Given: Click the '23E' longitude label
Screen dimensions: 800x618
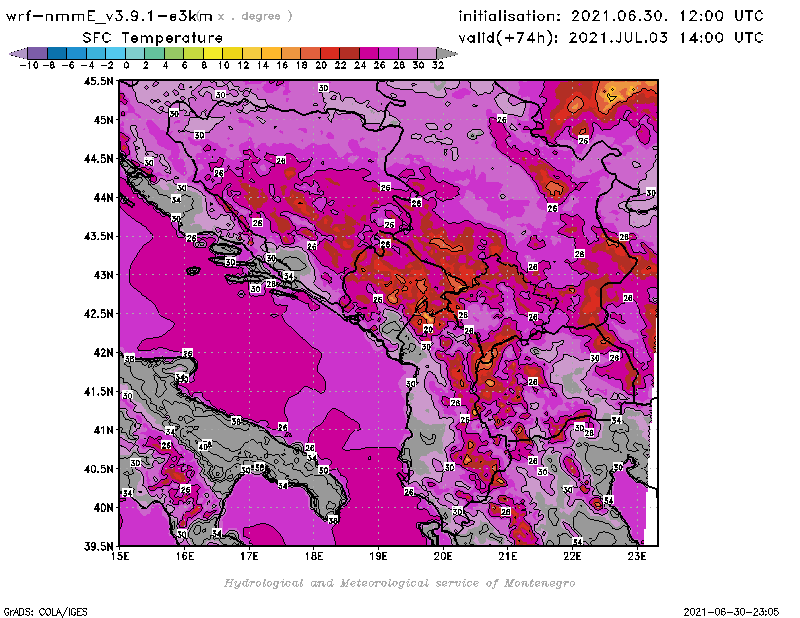Looking at the screenshot, I should (637, 556).
